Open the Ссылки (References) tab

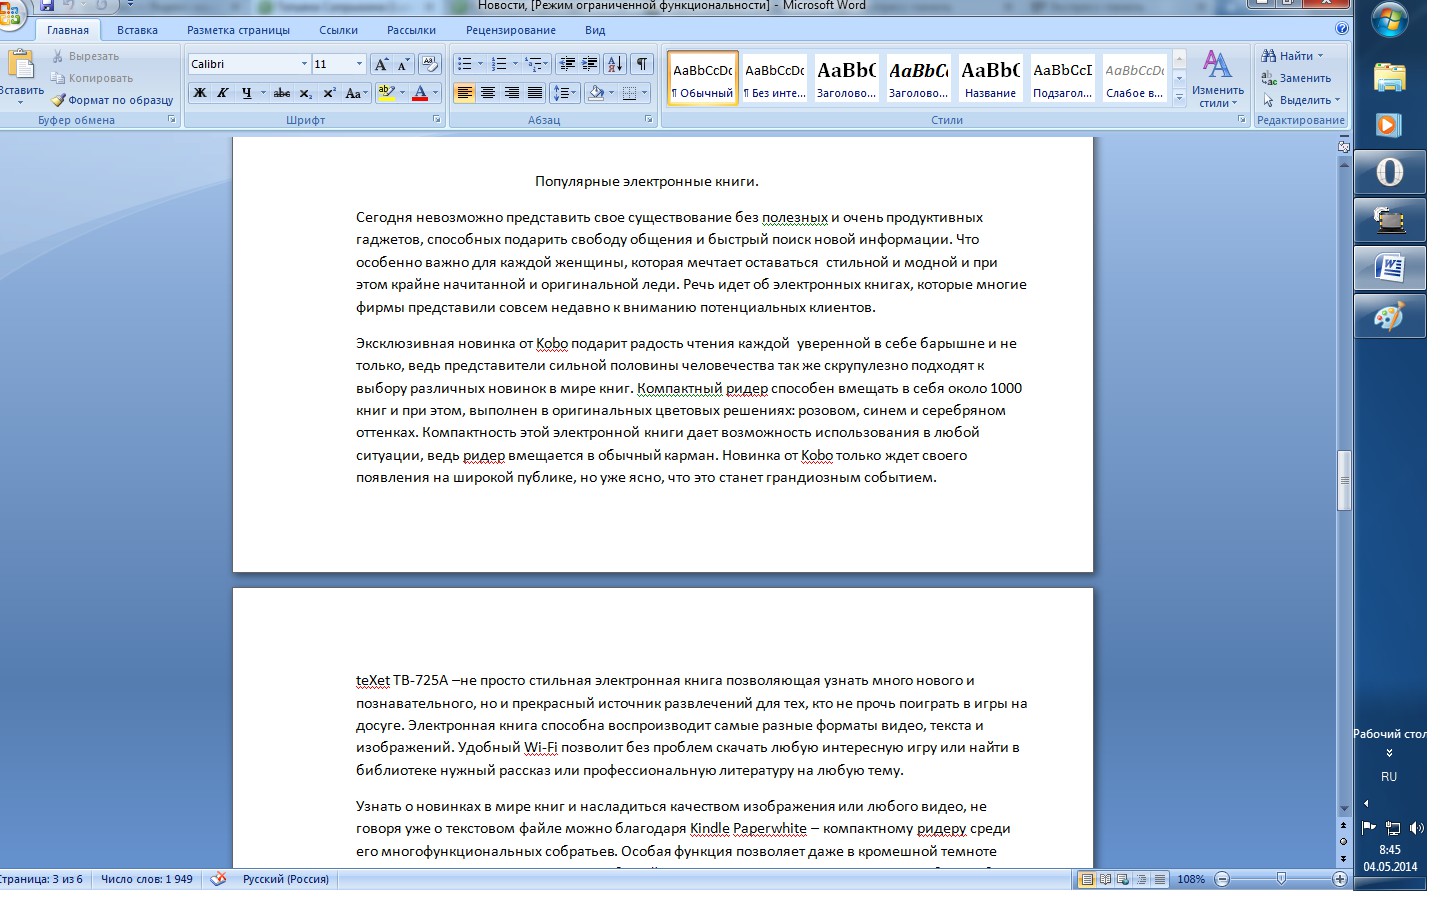click(x=338, y=30)
